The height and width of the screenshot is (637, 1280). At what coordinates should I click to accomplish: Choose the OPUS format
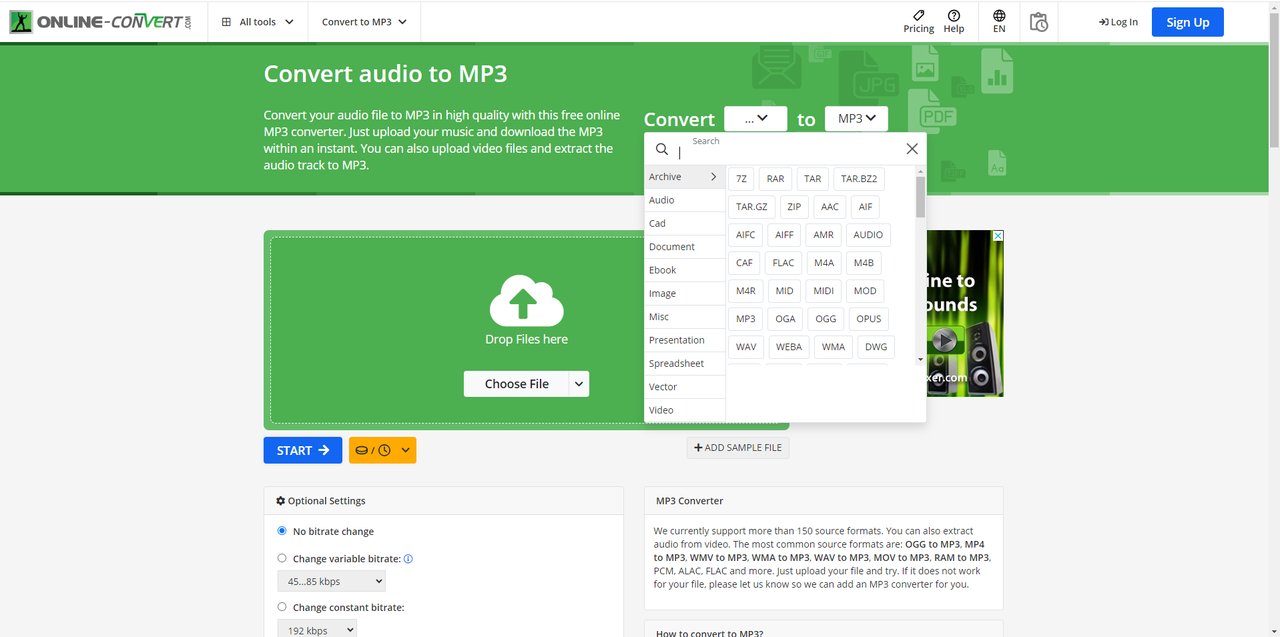(x=869, y=319)
